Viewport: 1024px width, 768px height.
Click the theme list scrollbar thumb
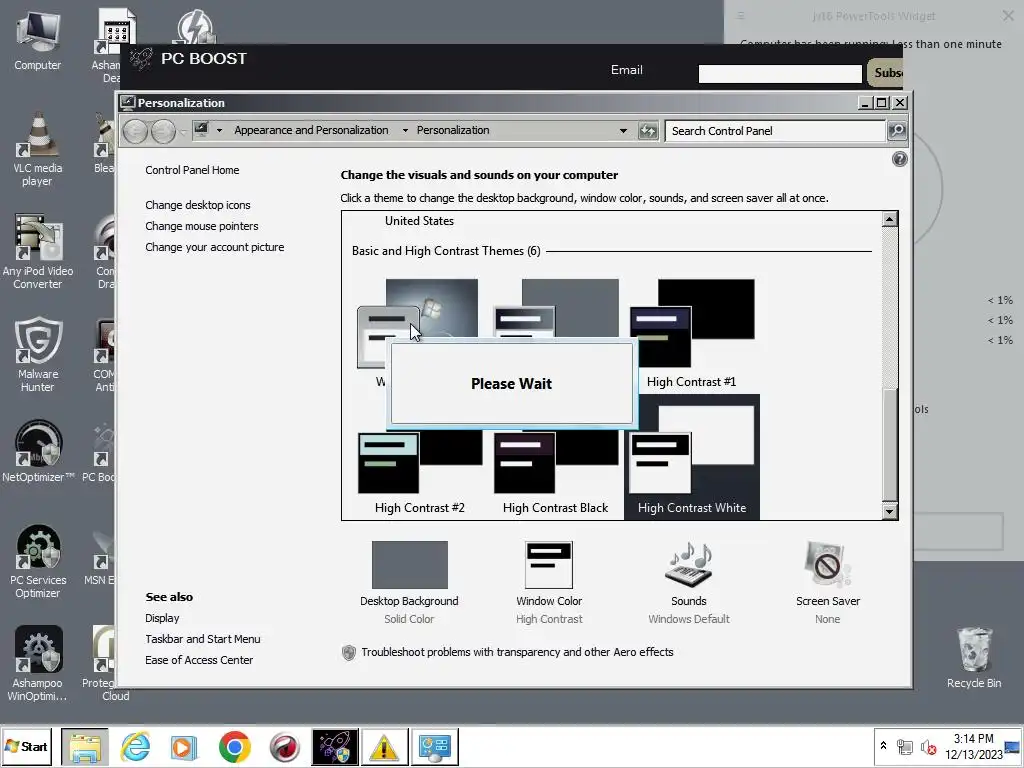889,444
